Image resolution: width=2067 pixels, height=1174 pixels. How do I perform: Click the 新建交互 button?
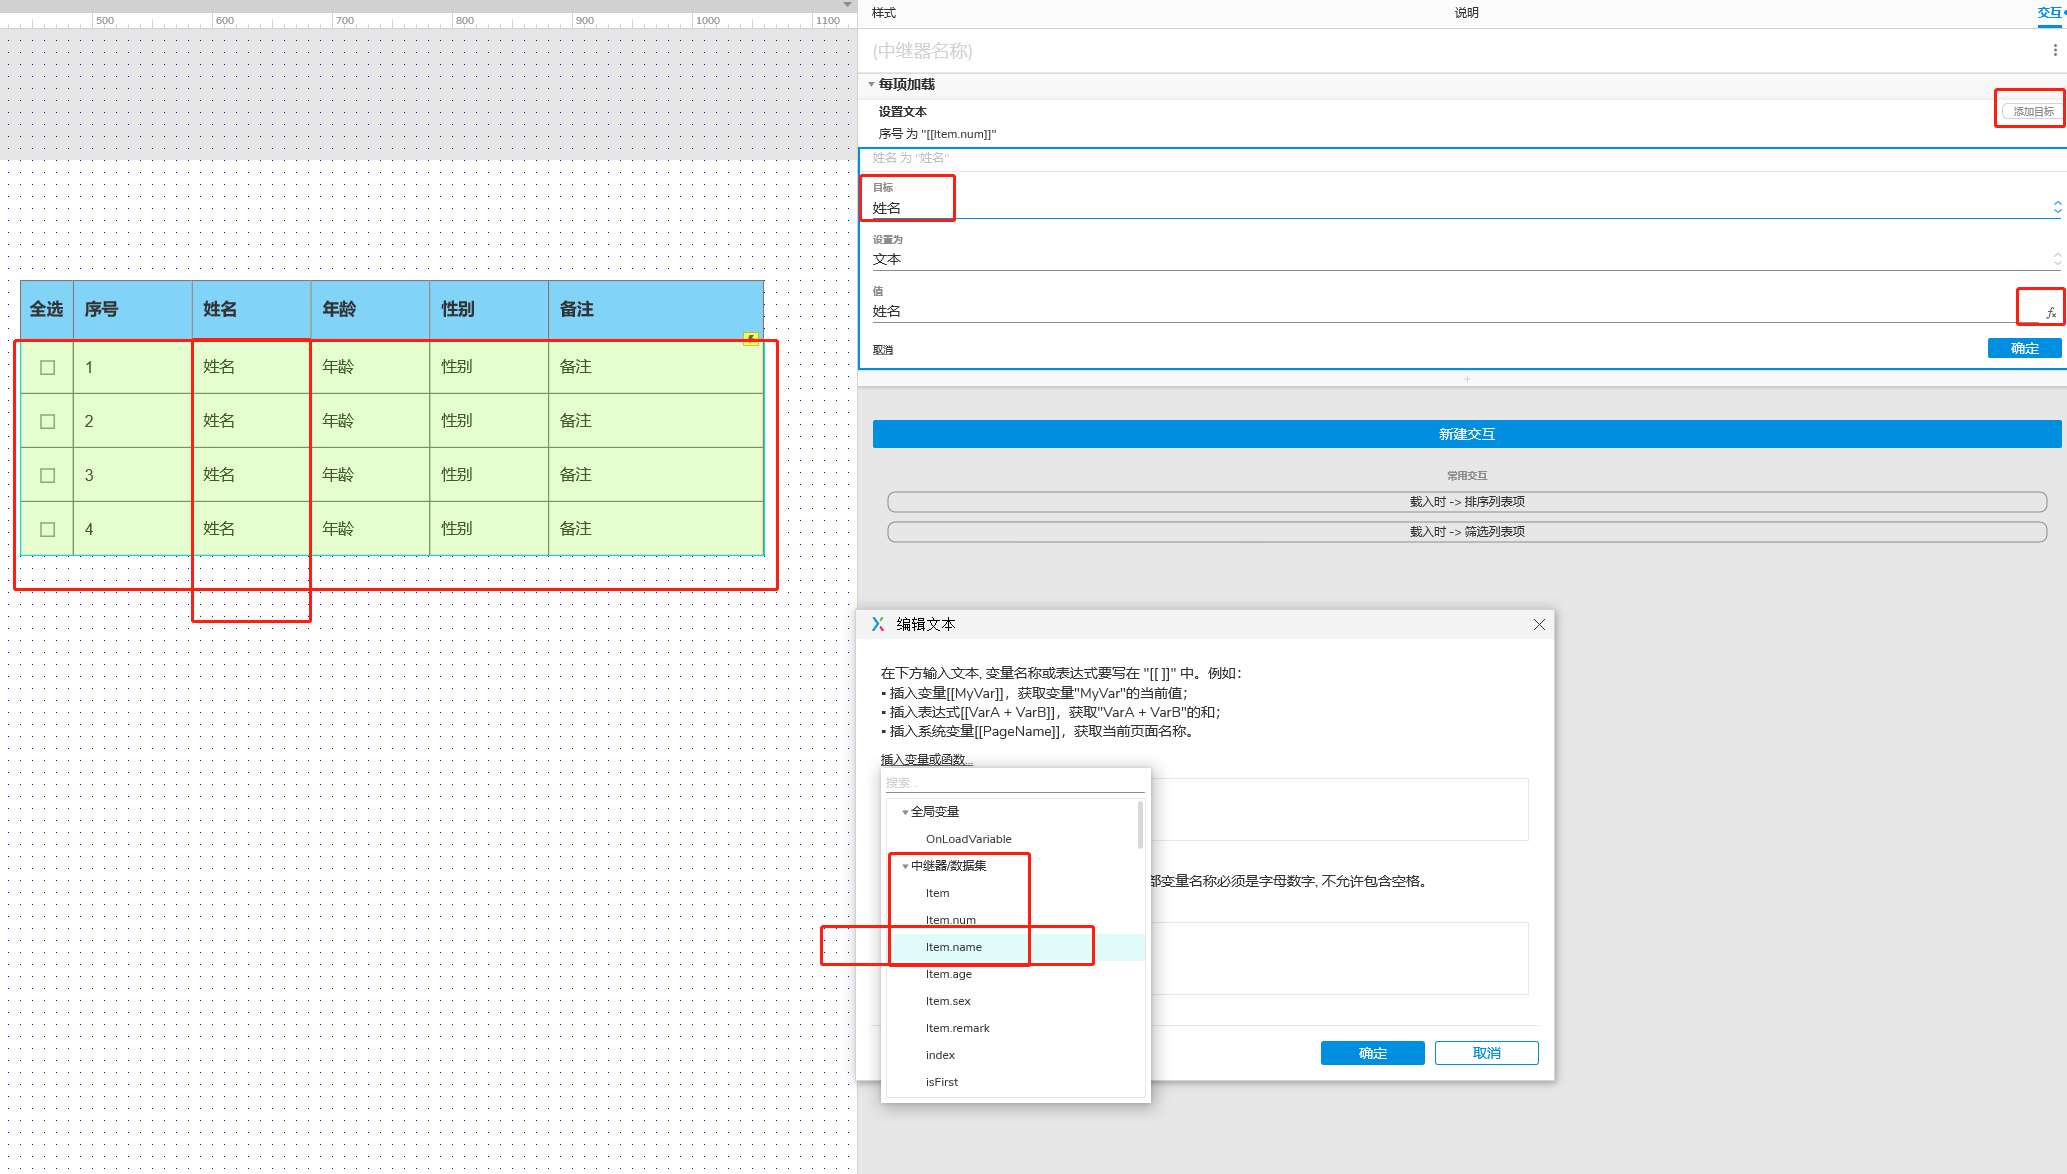click(1467, 434)
